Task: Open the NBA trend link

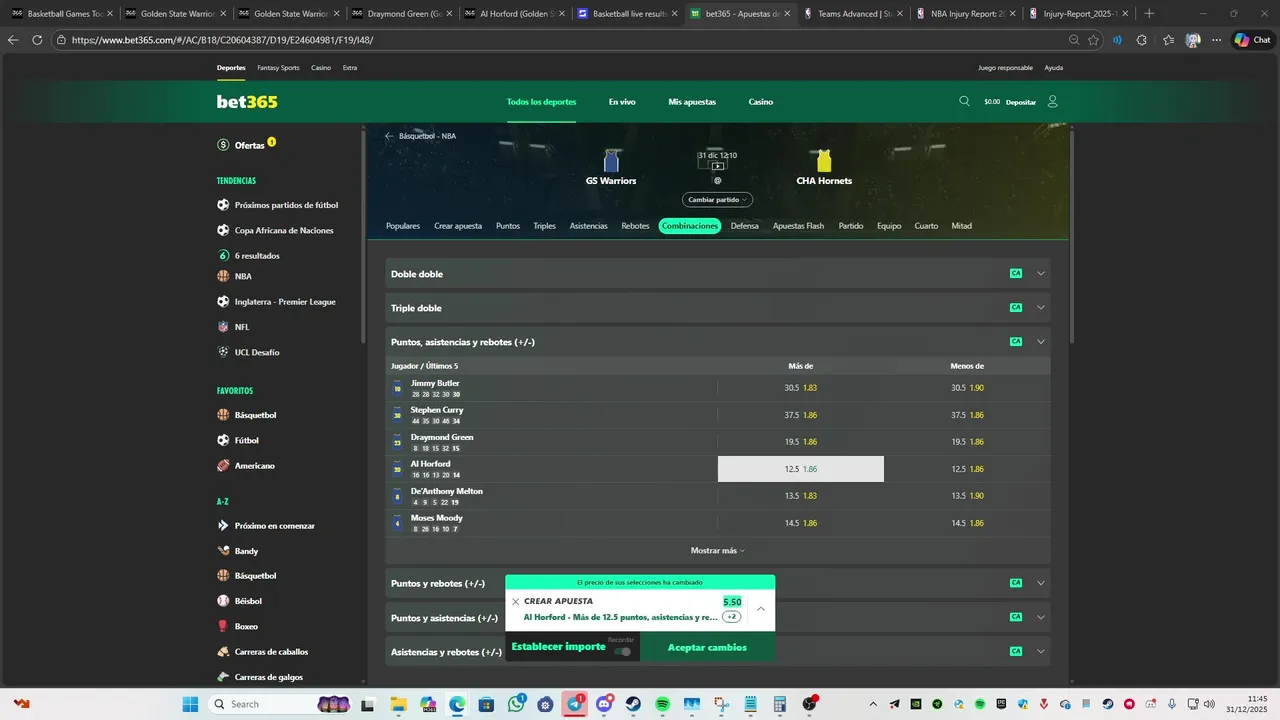Action: point(235,276)
